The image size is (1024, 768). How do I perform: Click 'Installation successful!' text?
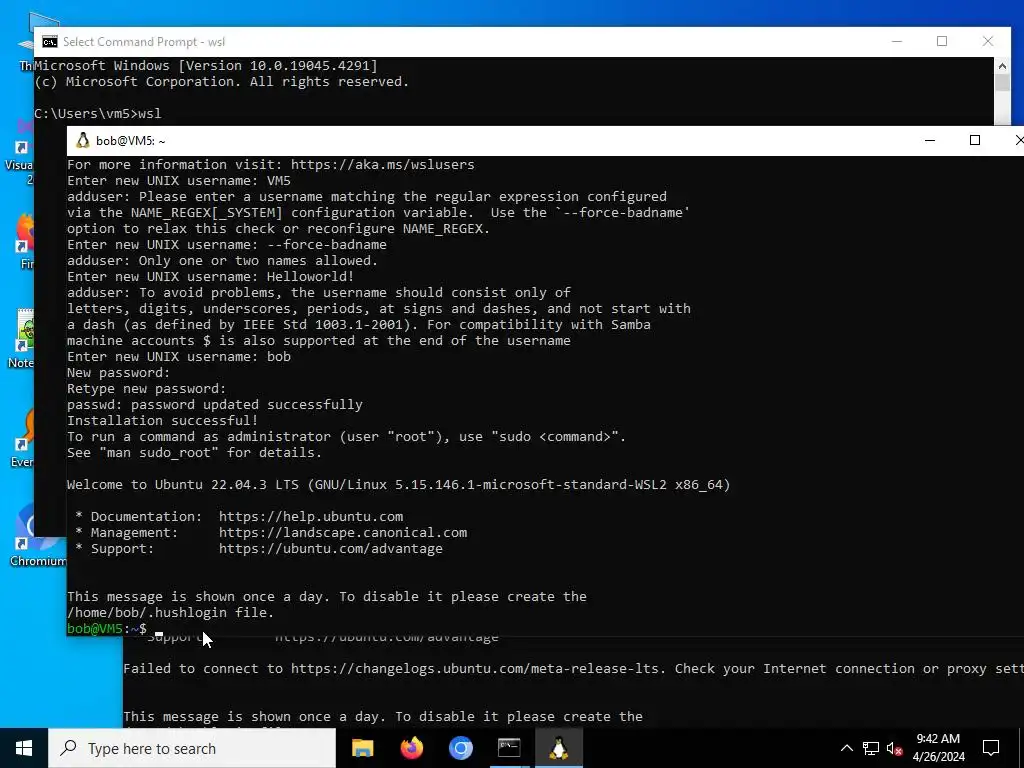click(163, 421)
